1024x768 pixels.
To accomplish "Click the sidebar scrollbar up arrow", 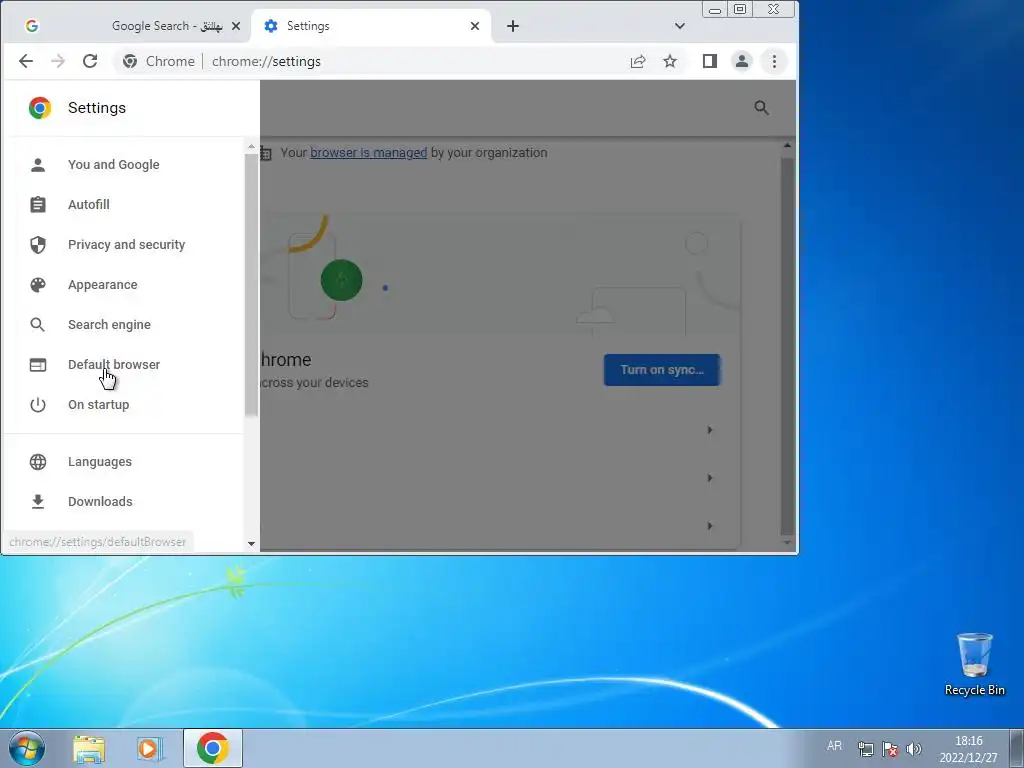I will pyautogui.click(x=251, y=147).
